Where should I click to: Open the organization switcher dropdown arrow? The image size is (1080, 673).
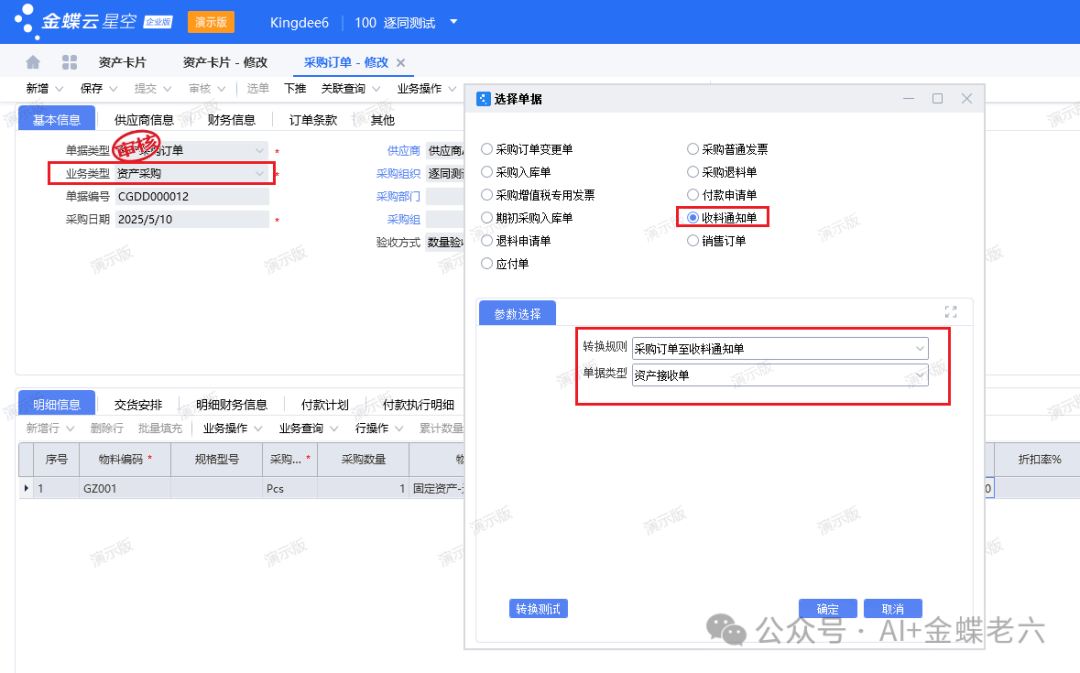(x=453, y=22)
